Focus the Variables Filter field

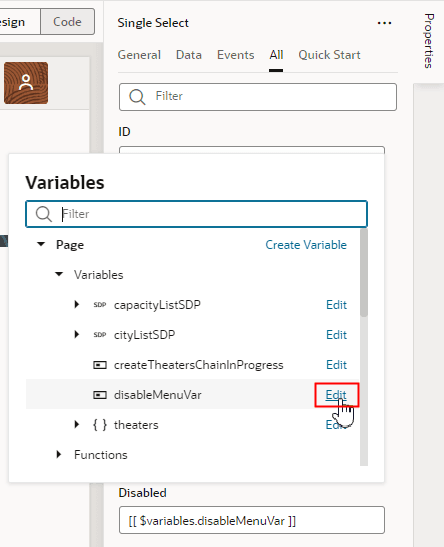[196, 213]
